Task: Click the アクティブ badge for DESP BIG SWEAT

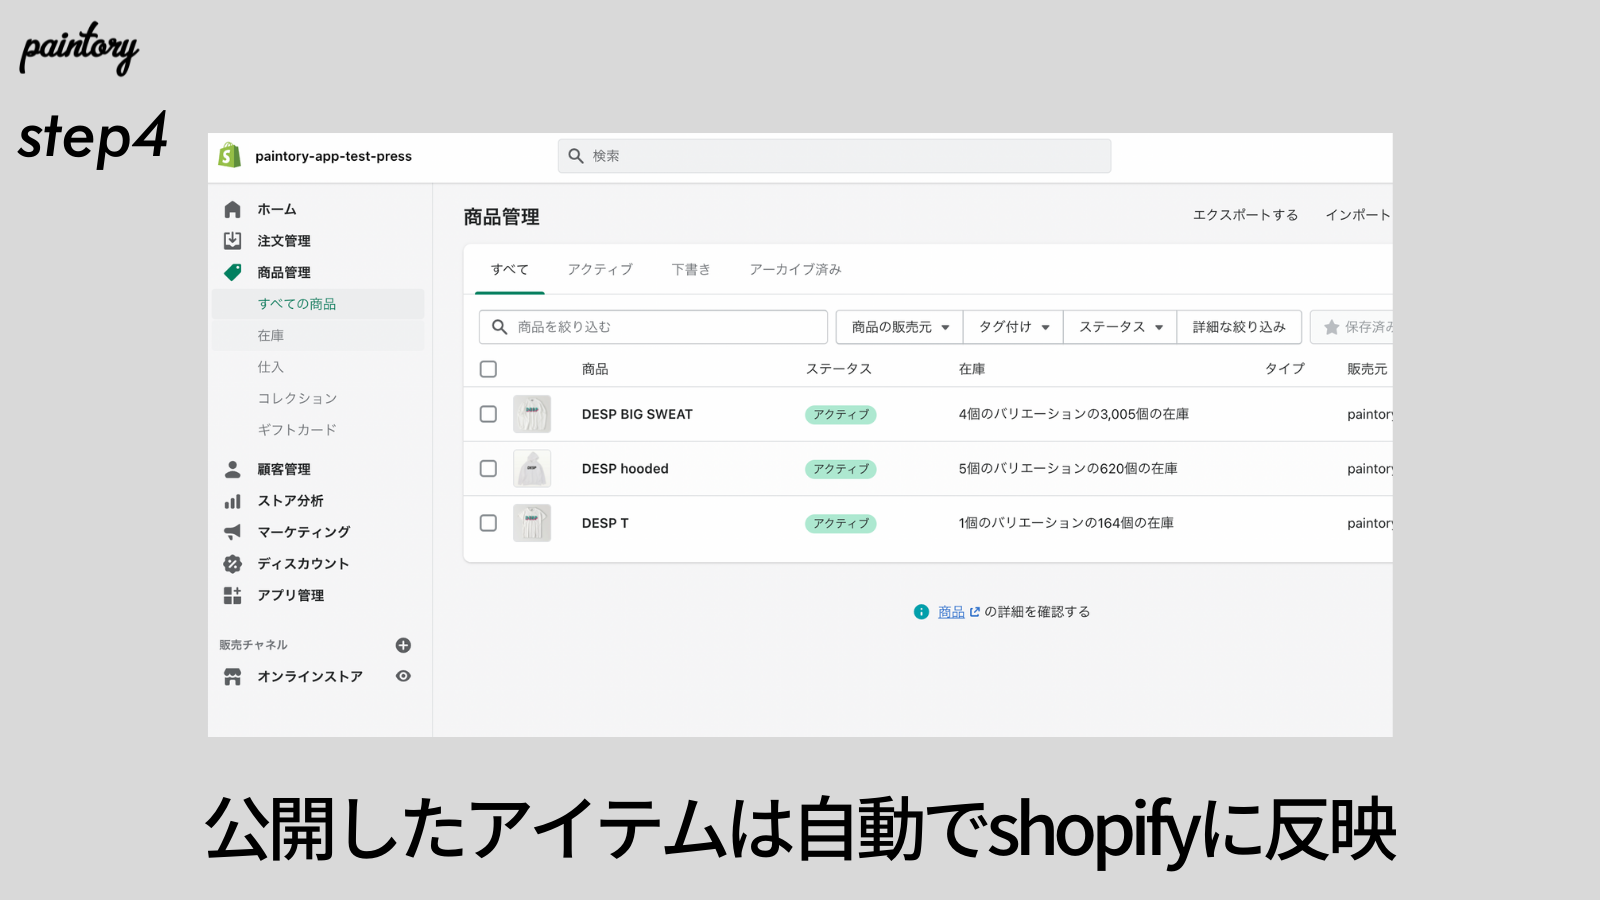Action: (x=841, y=414)
